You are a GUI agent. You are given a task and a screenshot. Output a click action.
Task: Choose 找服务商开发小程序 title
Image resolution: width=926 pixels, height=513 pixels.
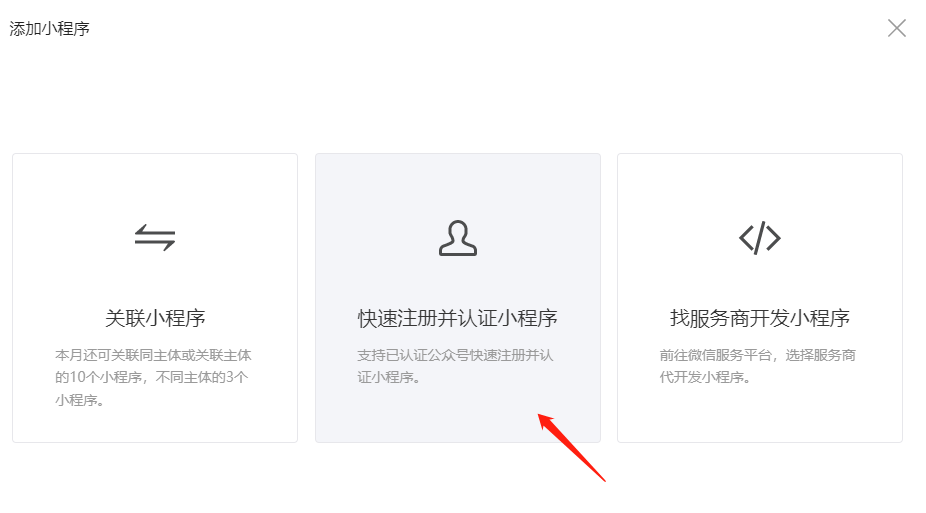coord(760,318)
